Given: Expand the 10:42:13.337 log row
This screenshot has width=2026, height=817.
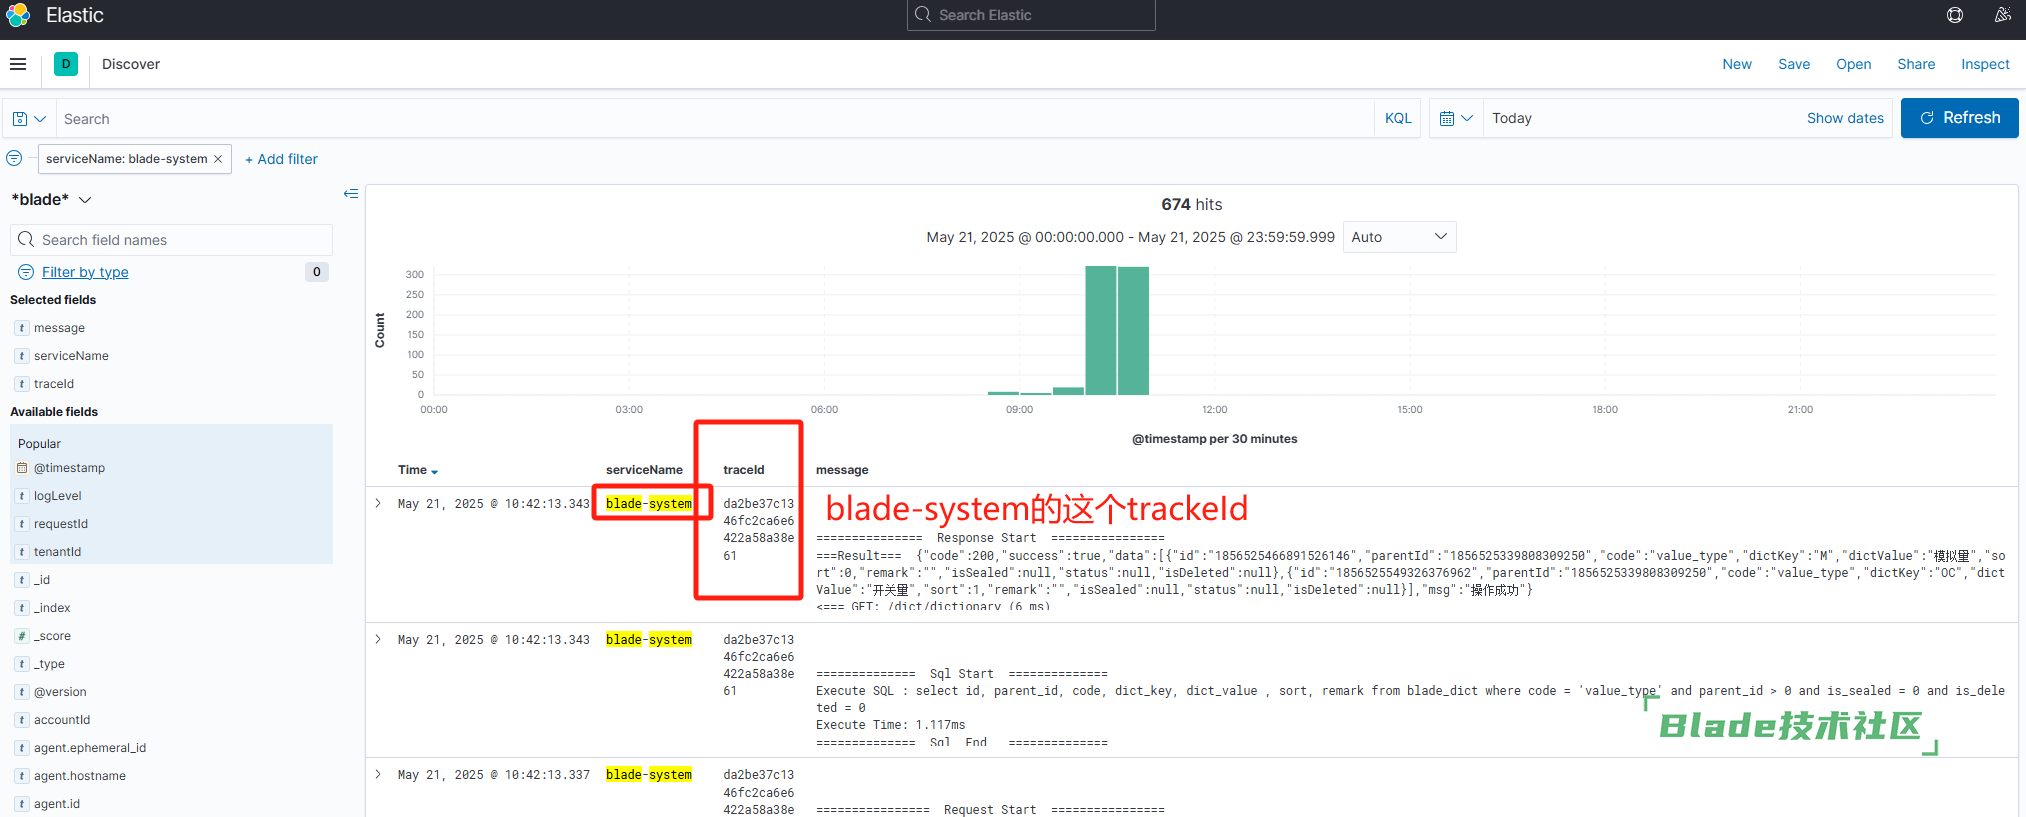Looking at the screenshot, I should (378, 774).
